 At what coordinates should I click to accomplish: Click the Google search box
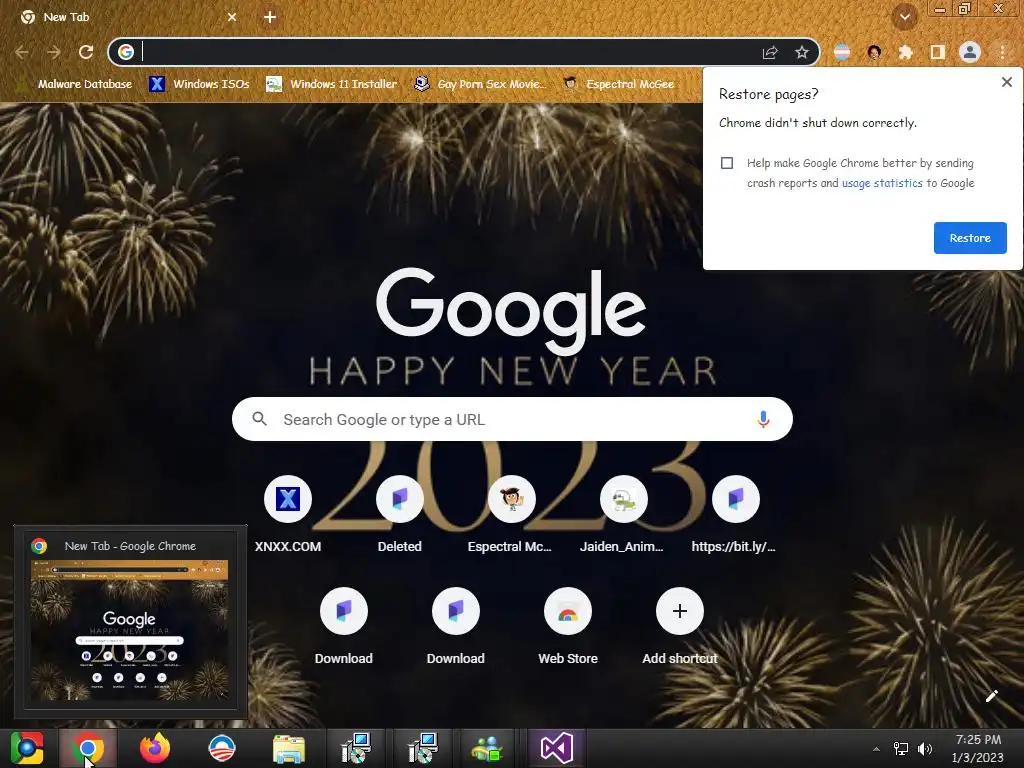512,419
